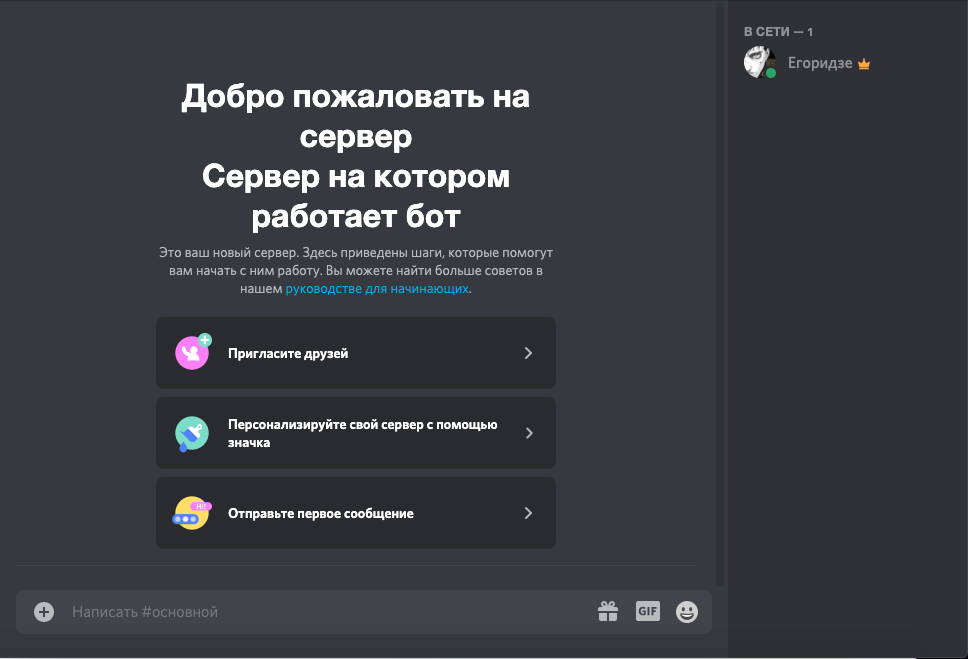Focus the Написать #основной message field
Viewport: 968px width, 659px height.
pos(320,612)
